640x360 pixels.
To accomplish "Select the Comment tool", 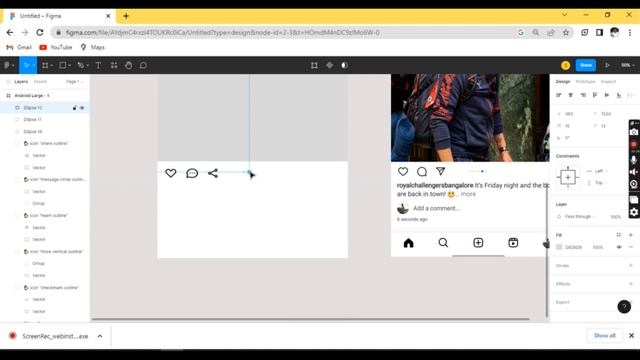I will point(143,65).
